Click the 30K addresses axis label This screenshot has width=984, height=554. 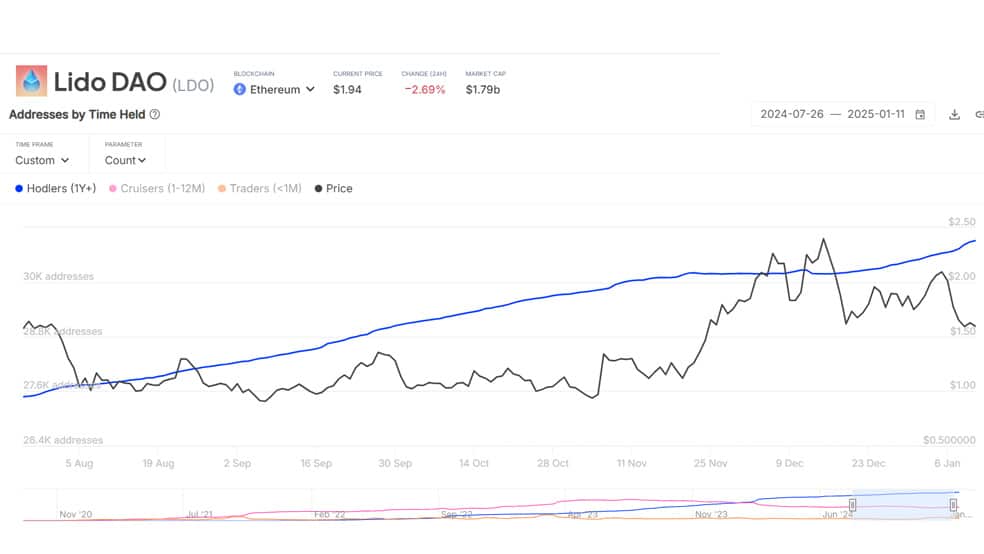coord(58,276)
